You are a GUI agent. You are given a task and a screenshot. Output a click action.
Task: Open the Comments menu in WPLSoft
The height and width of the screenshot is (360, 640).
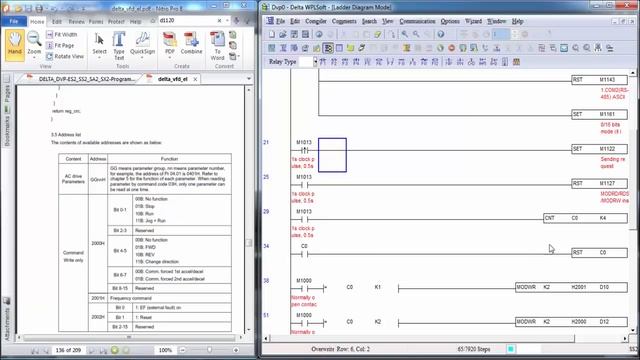(344, 21)
